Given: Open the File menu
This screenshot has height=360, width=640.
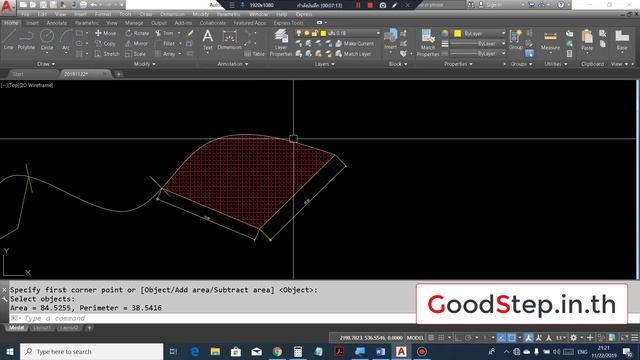Looking at the screenshot, I should click(25, 14).
